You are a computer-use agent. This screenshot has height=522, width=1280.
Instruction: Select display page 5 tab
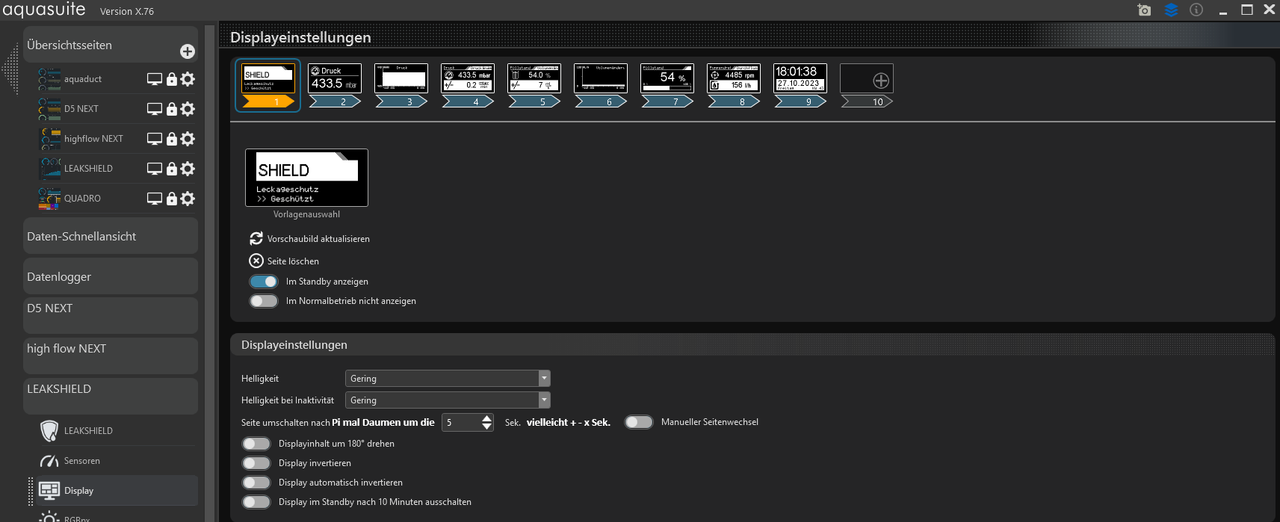point(534,86)
